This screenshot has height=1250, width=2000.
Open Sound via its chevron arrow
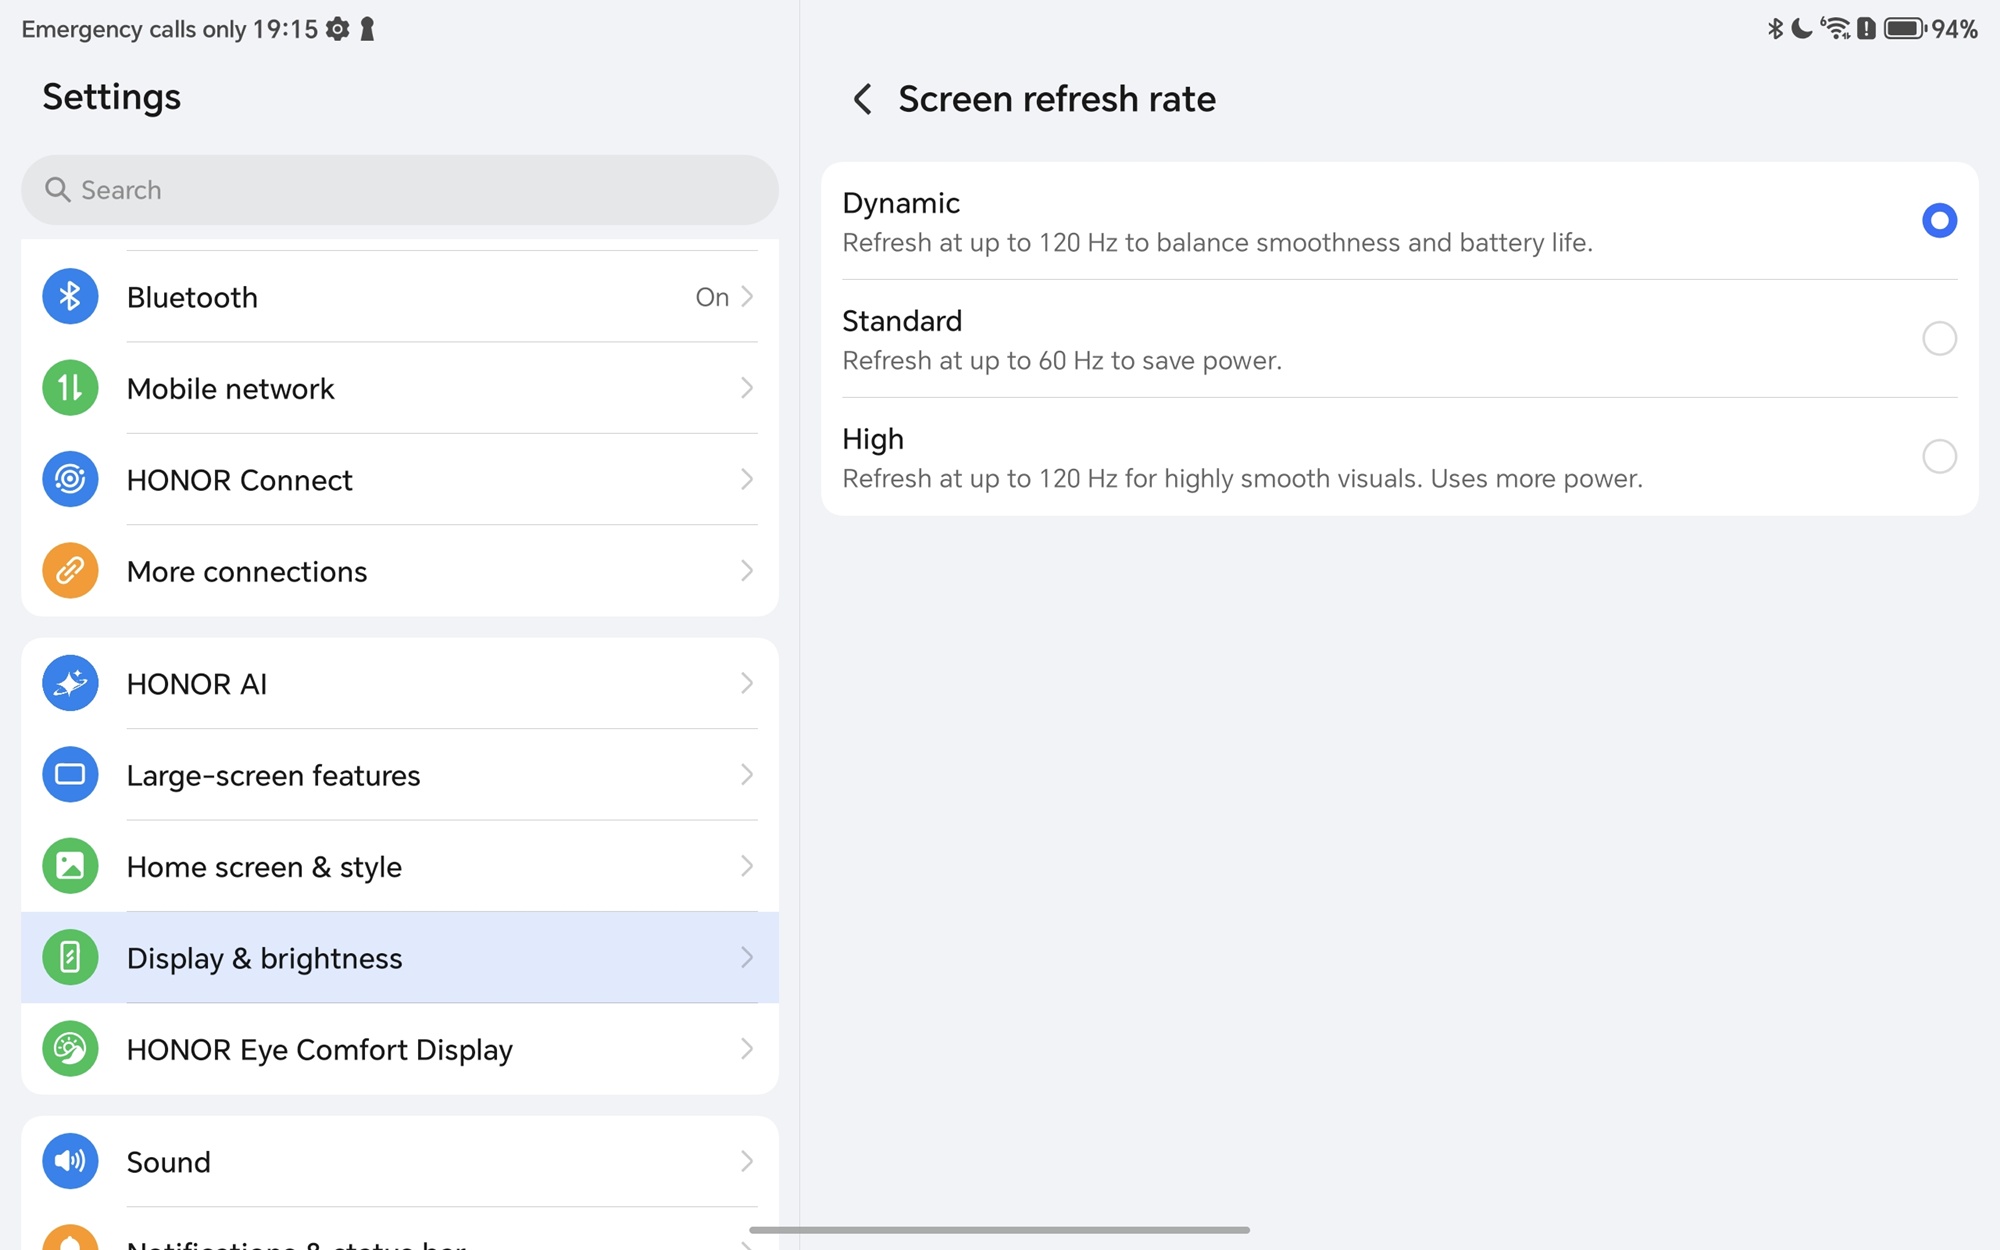point(746,1161)
